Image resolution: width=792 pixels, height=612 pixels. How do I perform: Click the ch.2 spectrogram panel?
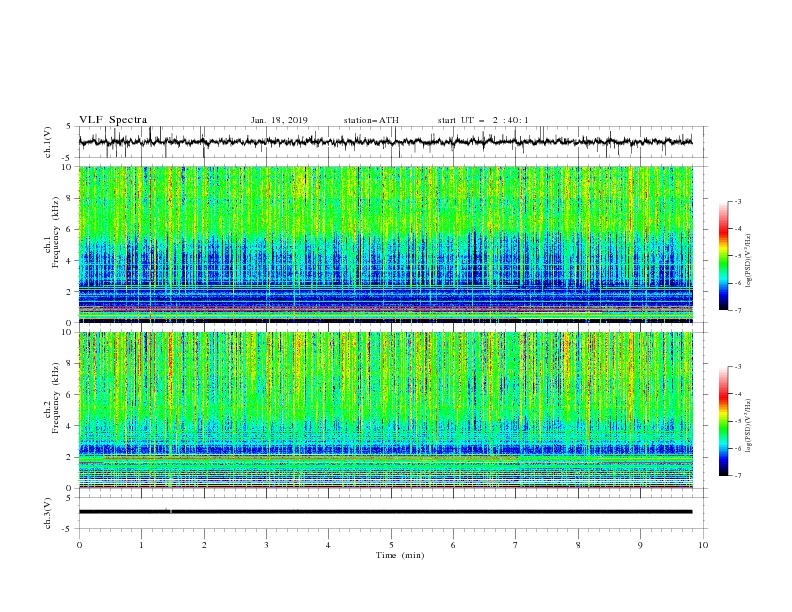[x=385, y=410]
